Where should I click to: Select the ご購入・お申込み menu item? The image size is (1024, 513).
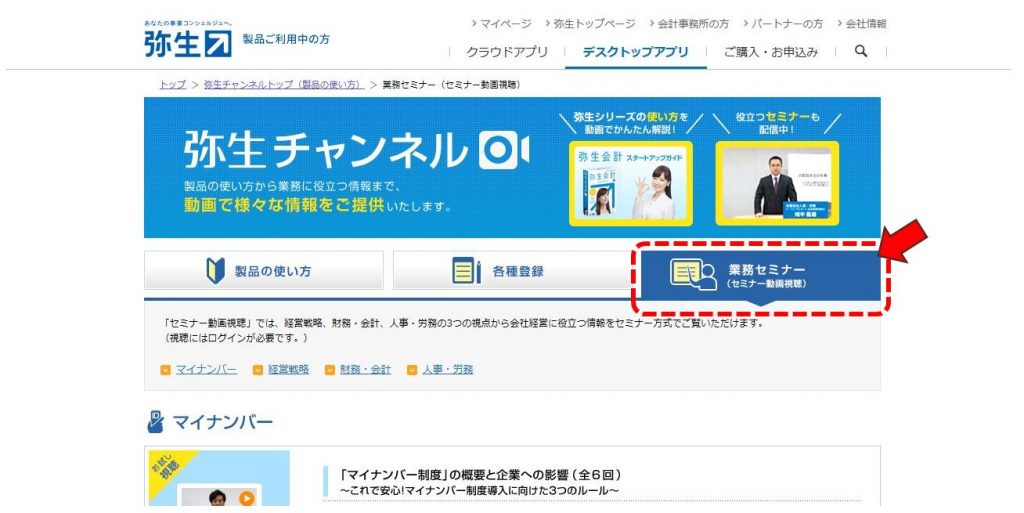tap(771, 52)
